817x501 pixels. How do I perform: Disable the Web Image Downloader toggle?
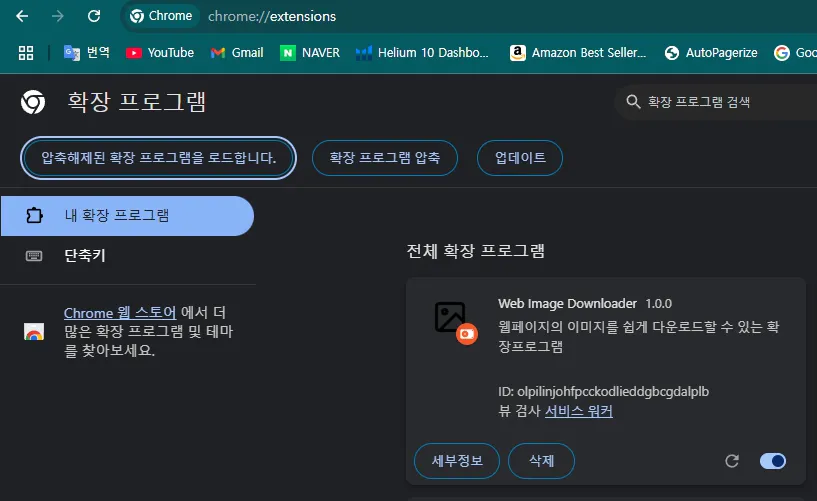pos(773,461)
